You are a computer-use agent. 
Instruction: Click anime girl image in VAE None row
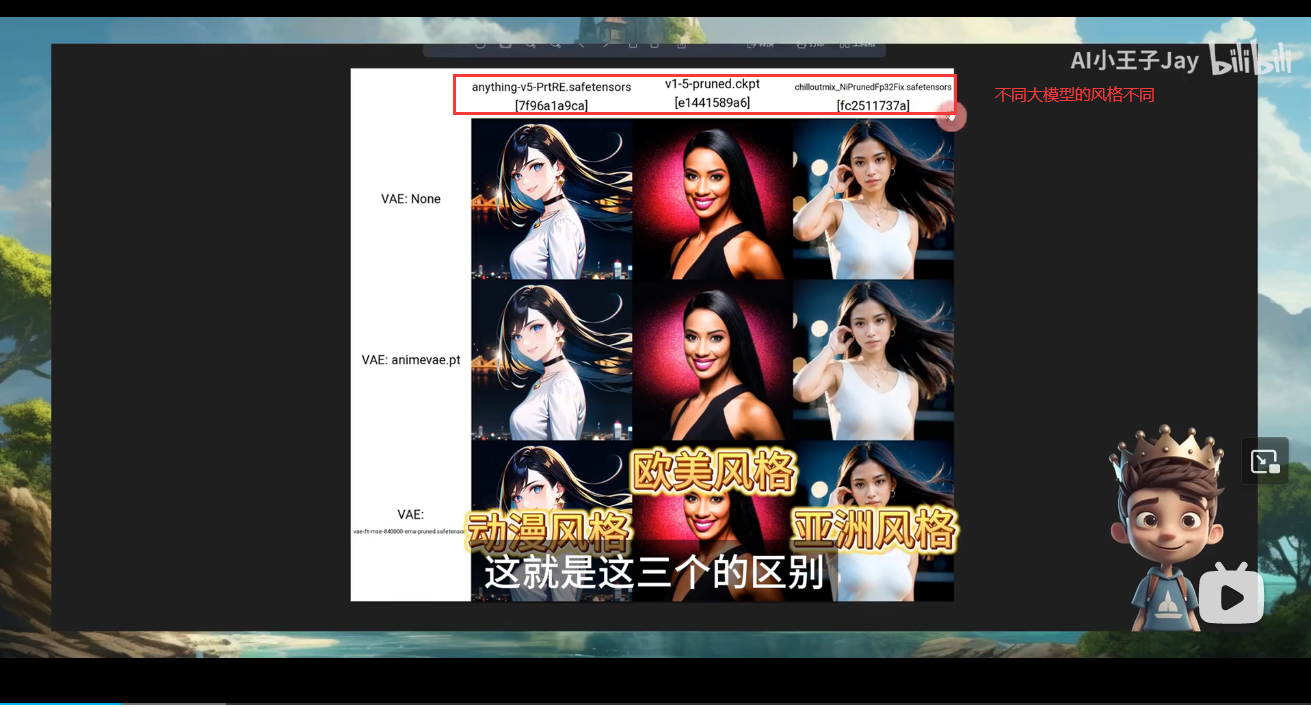click(x=552, y=199)
